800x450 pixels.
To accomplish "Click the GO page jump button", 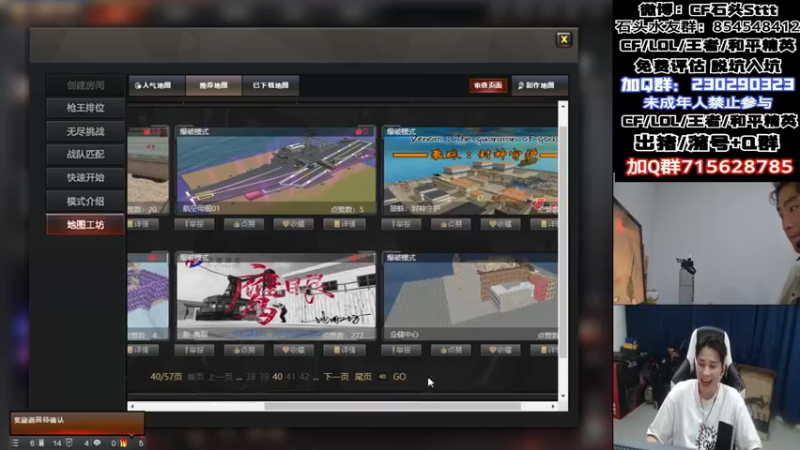I will 399,377.
